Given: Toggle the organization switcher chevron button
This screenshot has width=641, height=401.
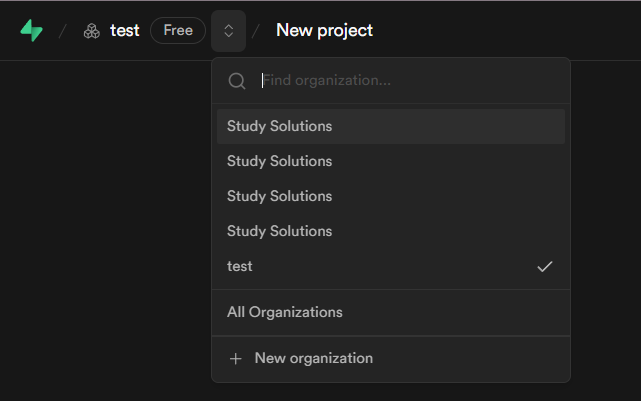Looking at the screenshot, I should [228, 31].
